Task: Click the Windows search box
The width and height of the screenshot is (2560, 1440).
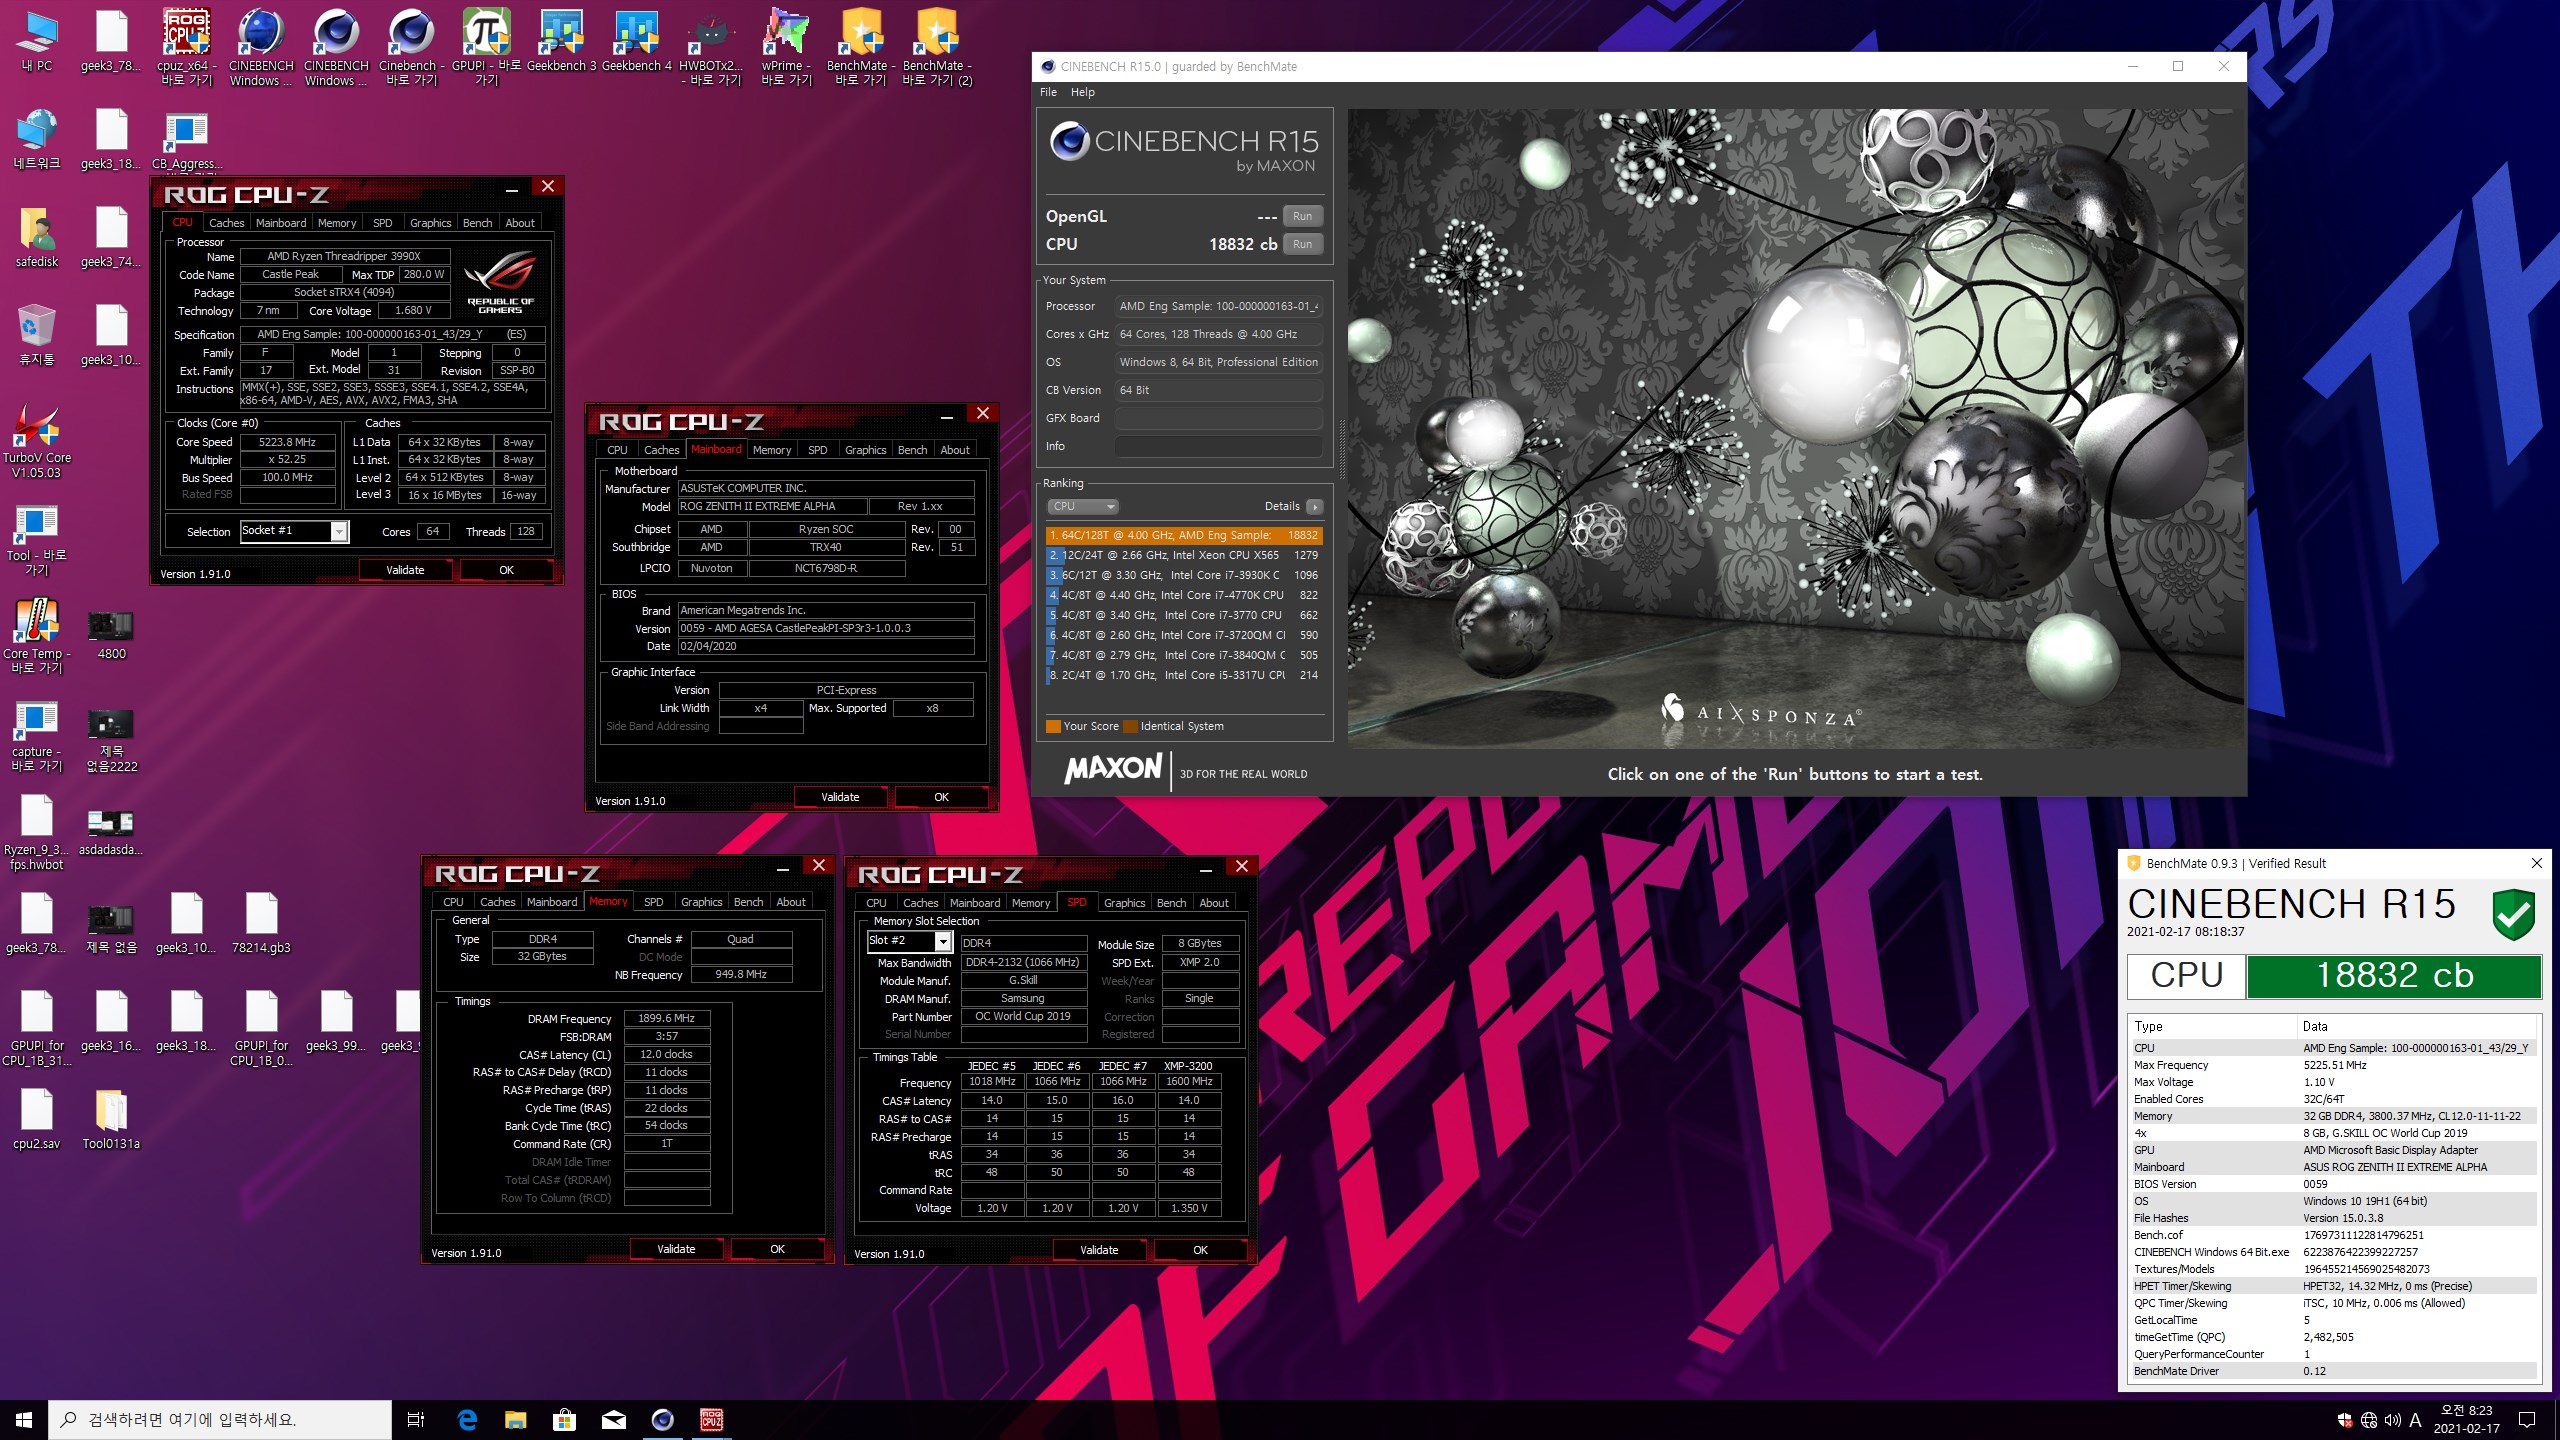Action: 220,1419
